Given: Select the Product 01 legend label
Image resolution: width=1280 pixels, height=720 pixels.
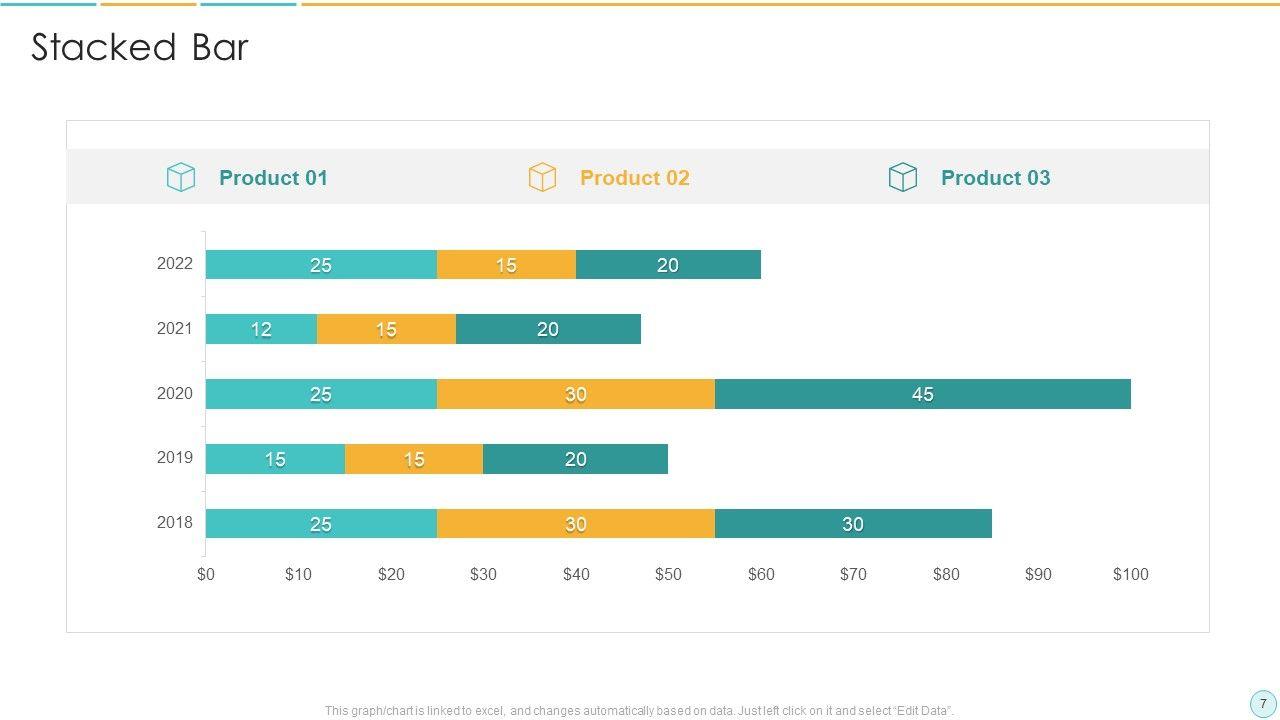Looking at the screenshot, I should click(273, 178).
